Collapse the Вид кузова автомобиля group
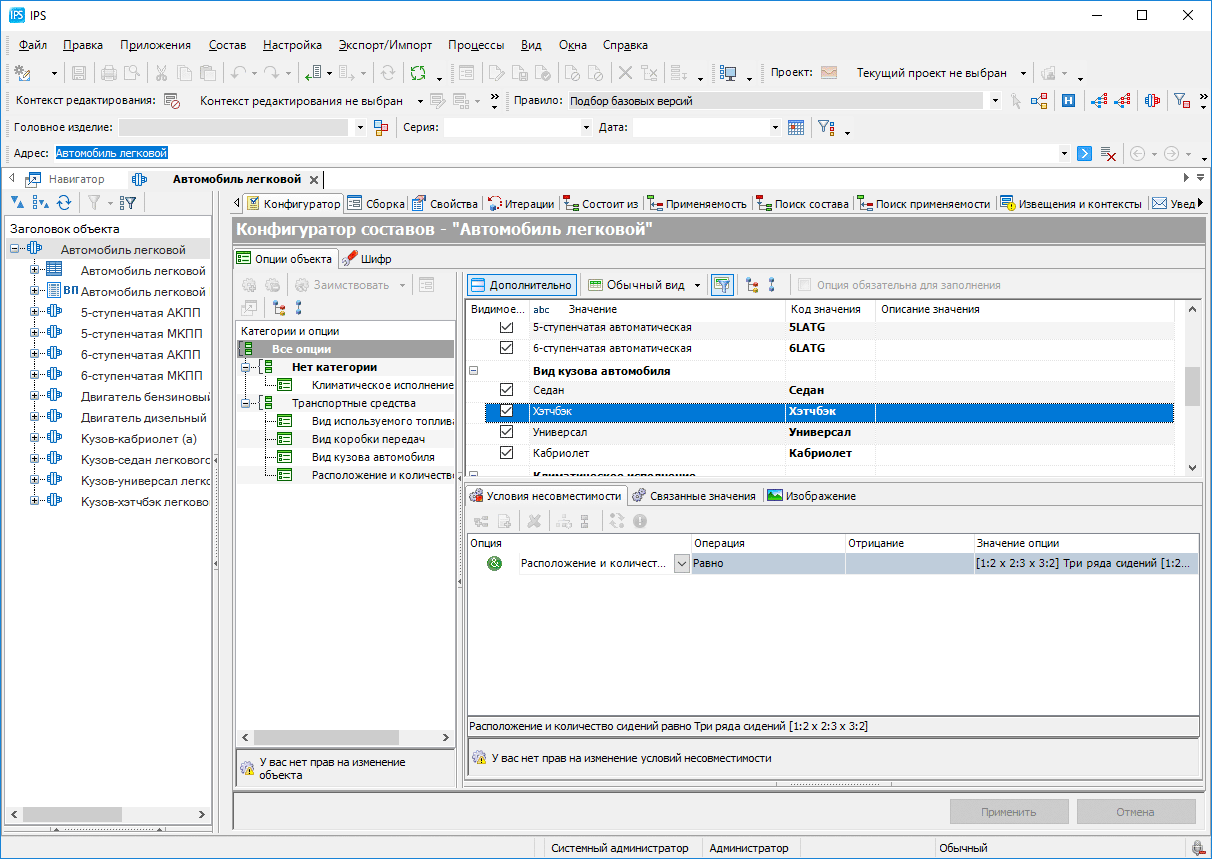Viewport: 1212px width, 859px height. pos(474,371)
